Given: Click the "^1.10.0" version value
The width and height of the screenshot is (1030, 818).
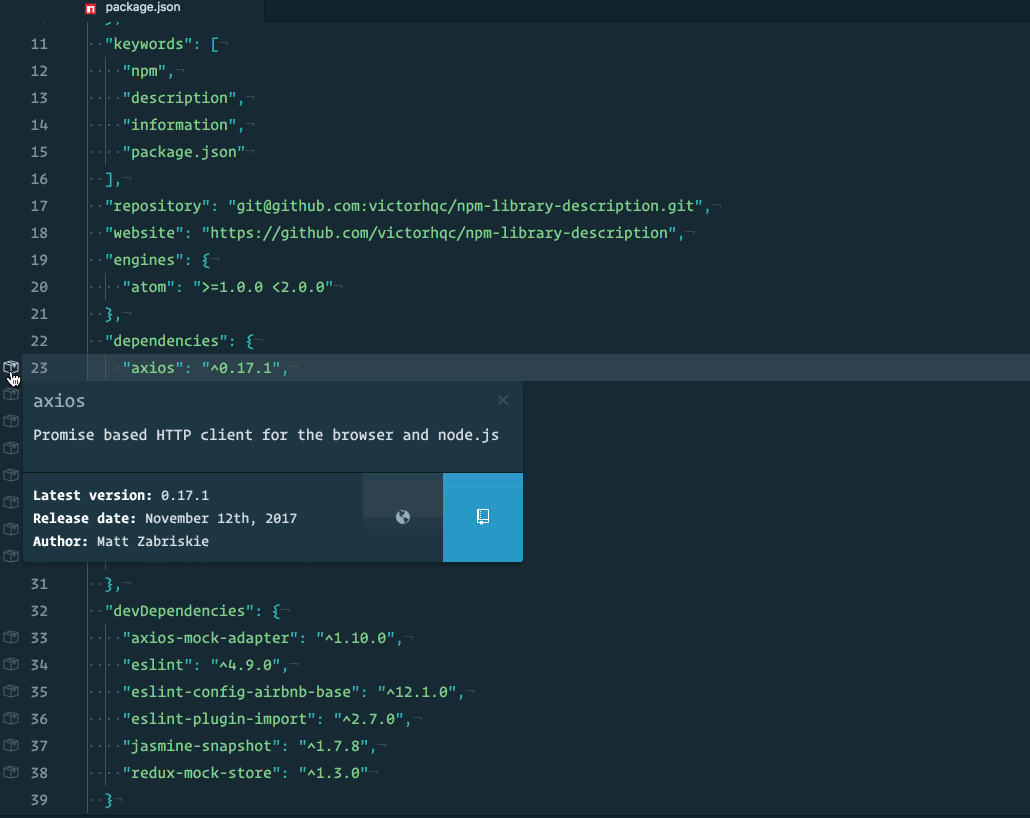Looking at the screenshot, I should tap(355, 637).
